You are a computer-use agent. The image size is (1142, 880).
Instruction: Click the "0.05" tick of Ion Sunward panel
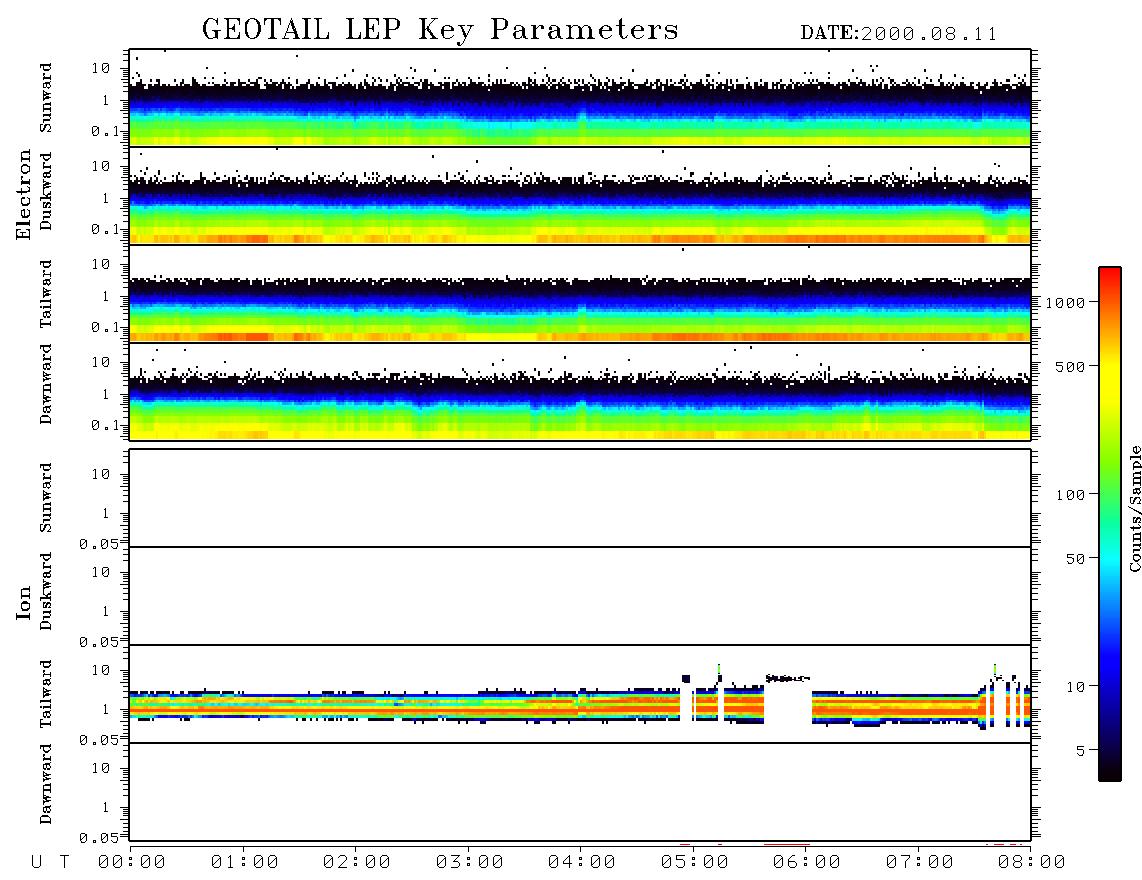point(99,544)
